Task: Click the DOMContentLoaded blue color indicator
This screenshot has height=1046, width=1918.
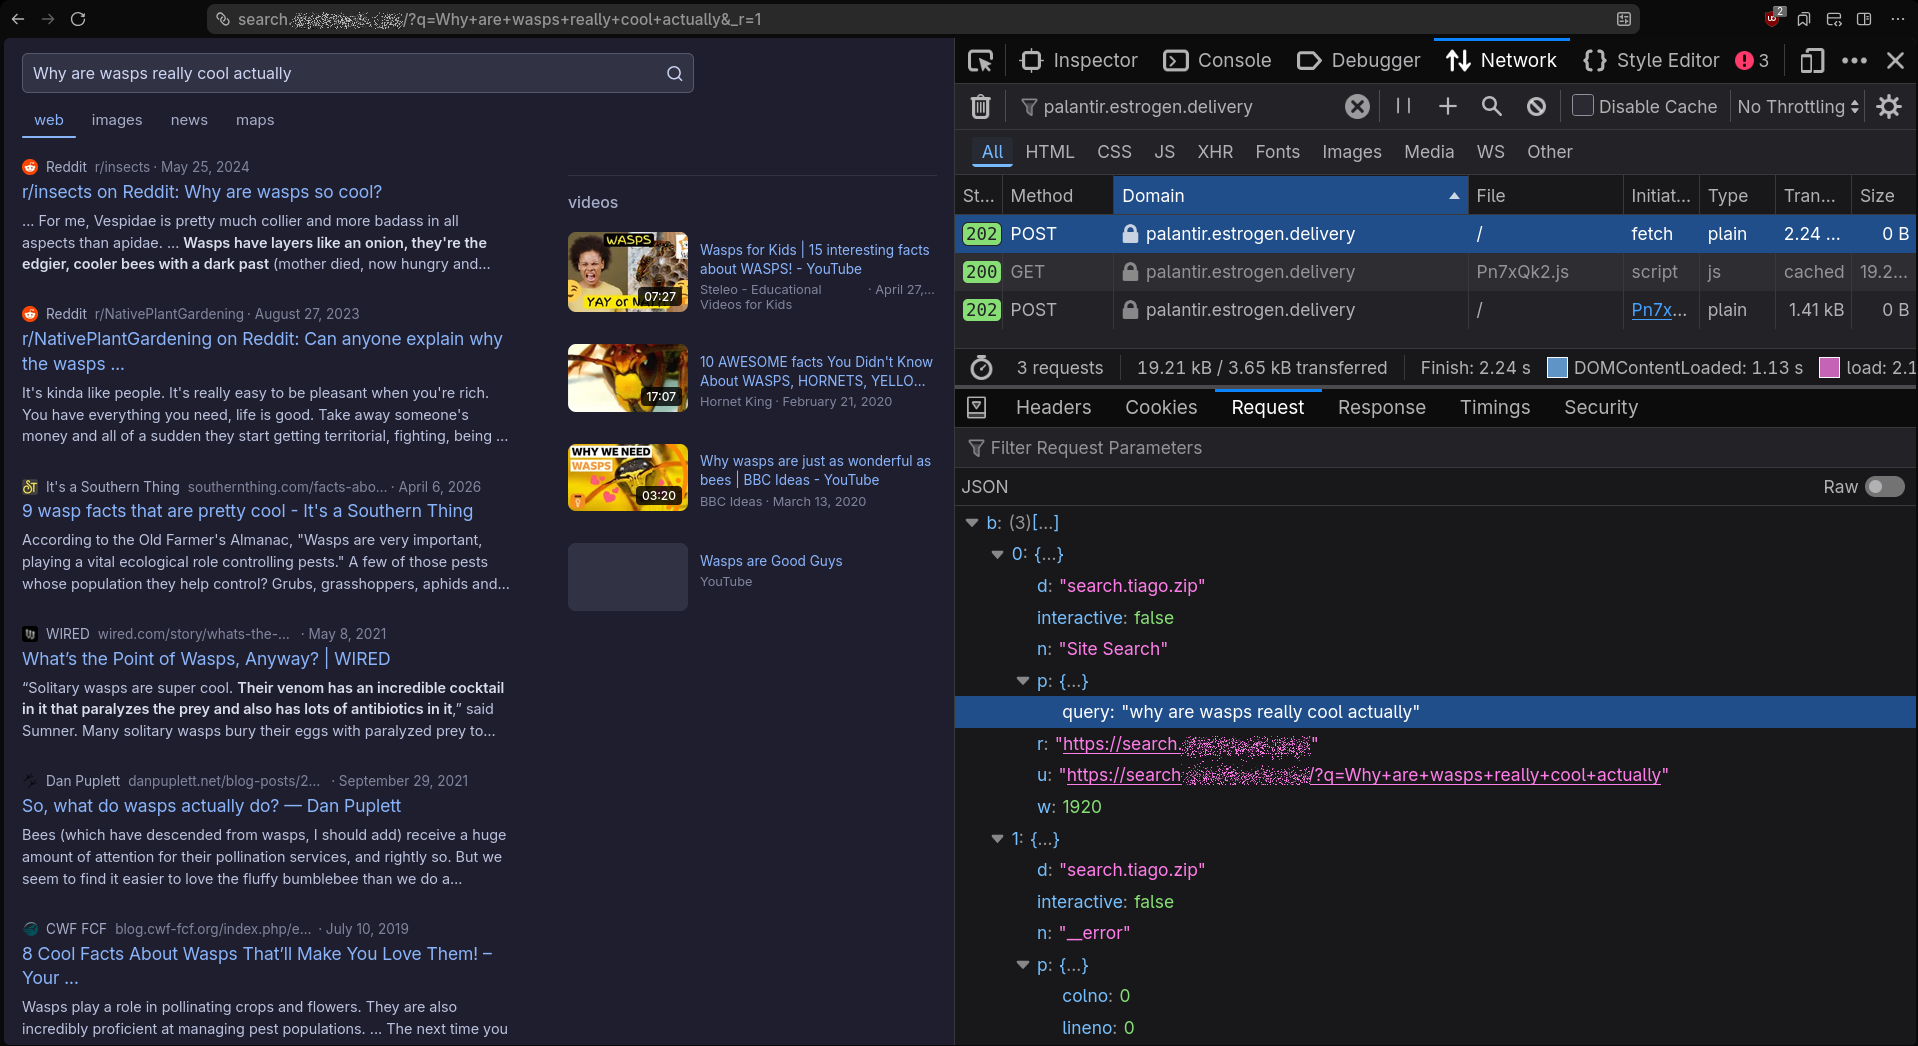Action: [x=1557, y=367]
